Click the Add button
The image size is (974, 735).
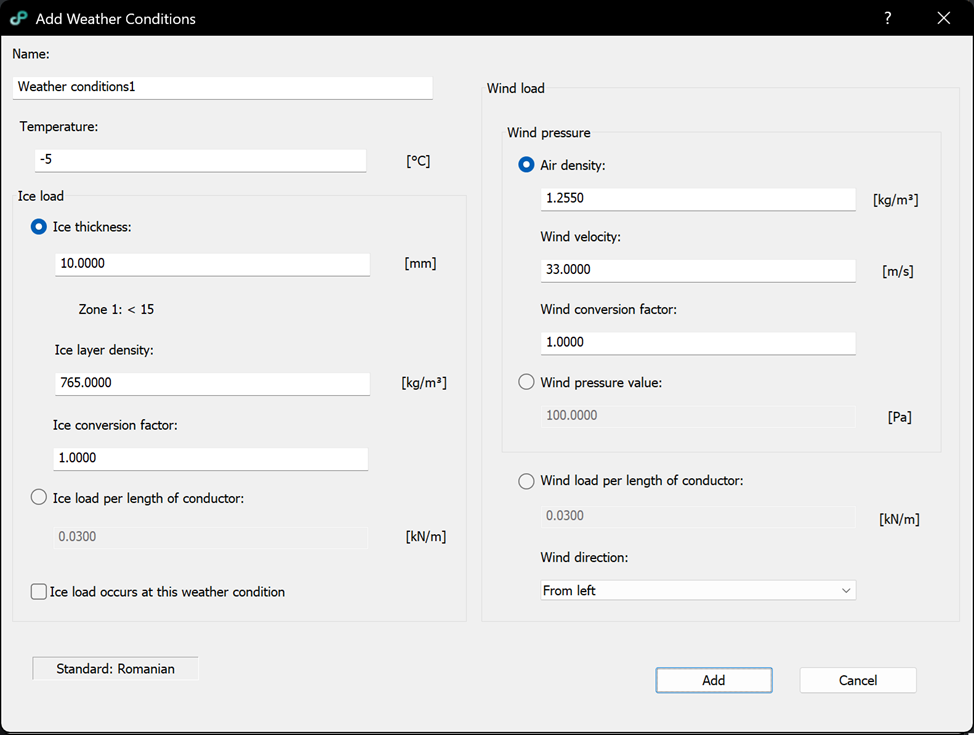(713, 680)
